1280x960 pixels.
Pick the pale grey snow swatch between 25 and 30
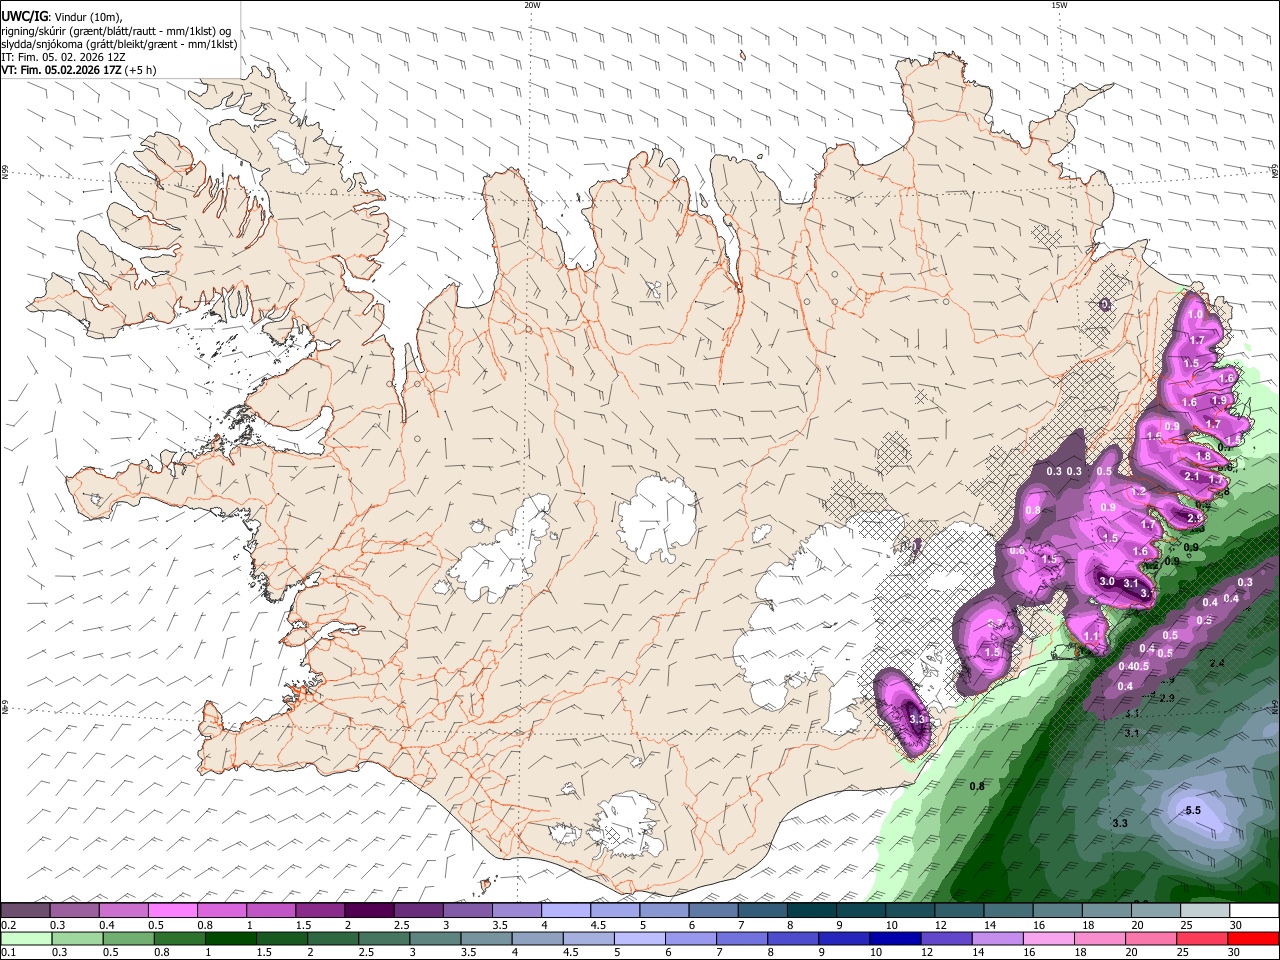1207,911
